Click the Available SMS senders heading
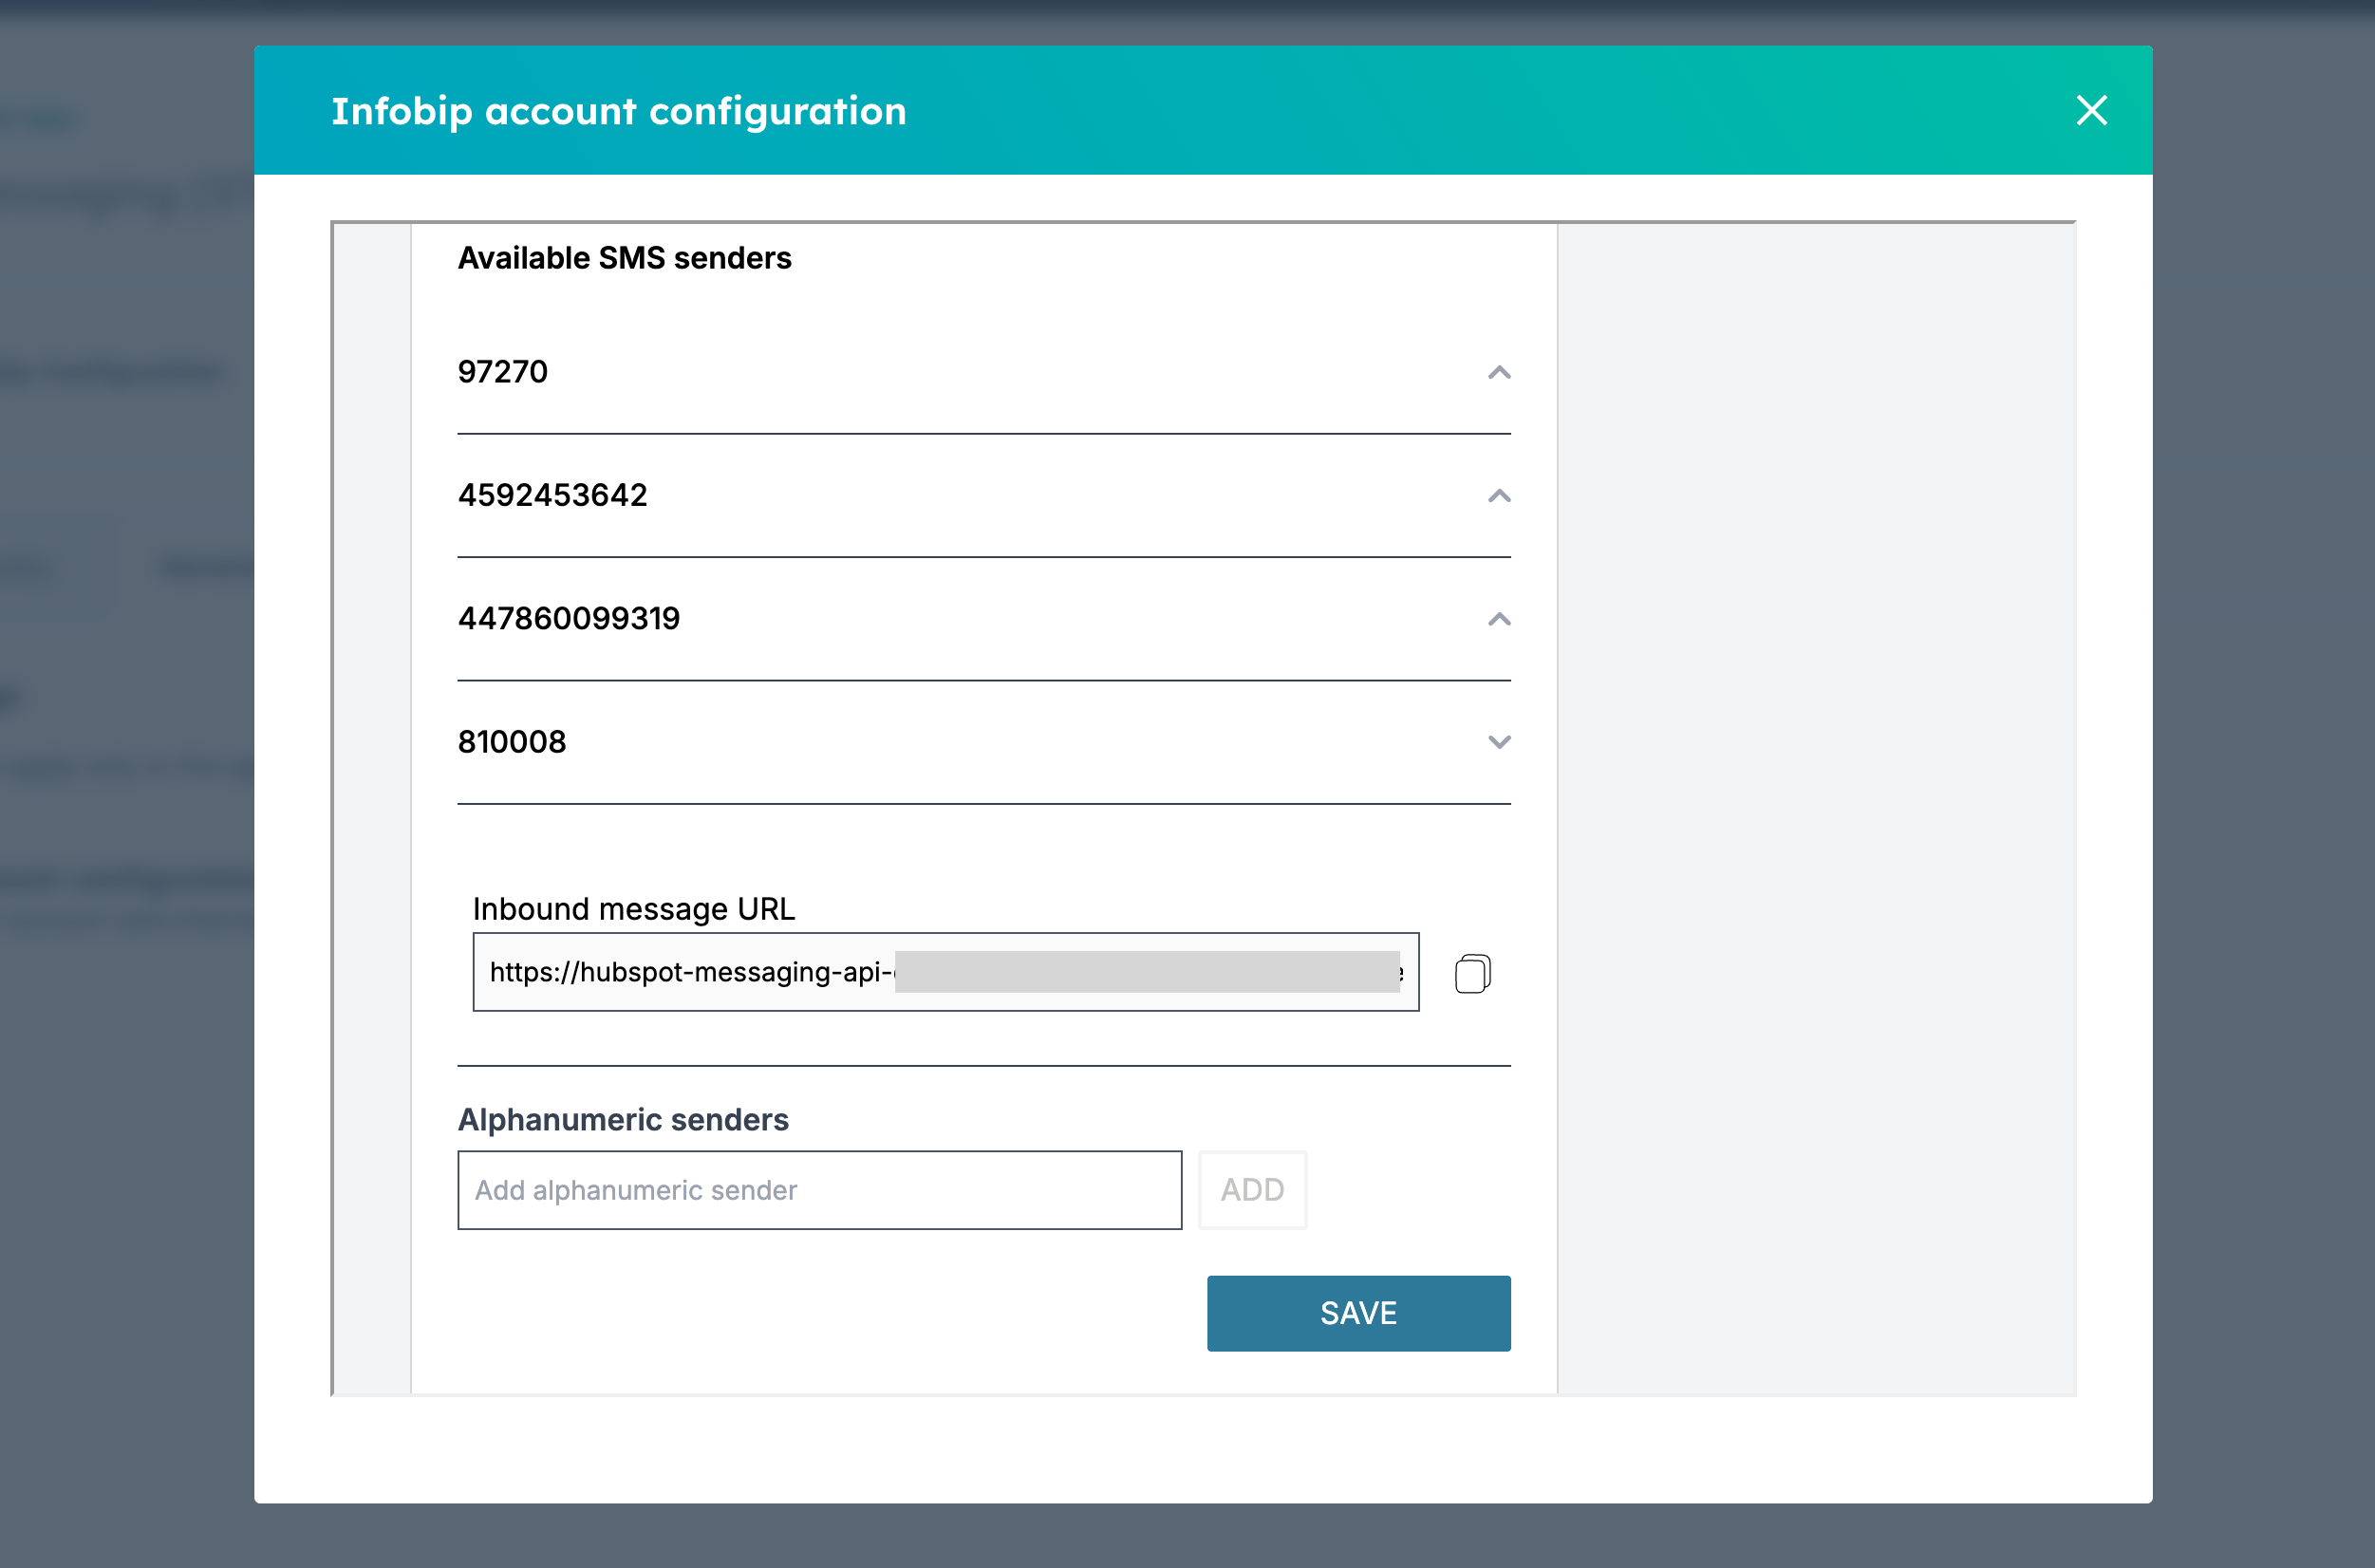Viewport: 2375px width, 1568px height. (x=625, y=258)
